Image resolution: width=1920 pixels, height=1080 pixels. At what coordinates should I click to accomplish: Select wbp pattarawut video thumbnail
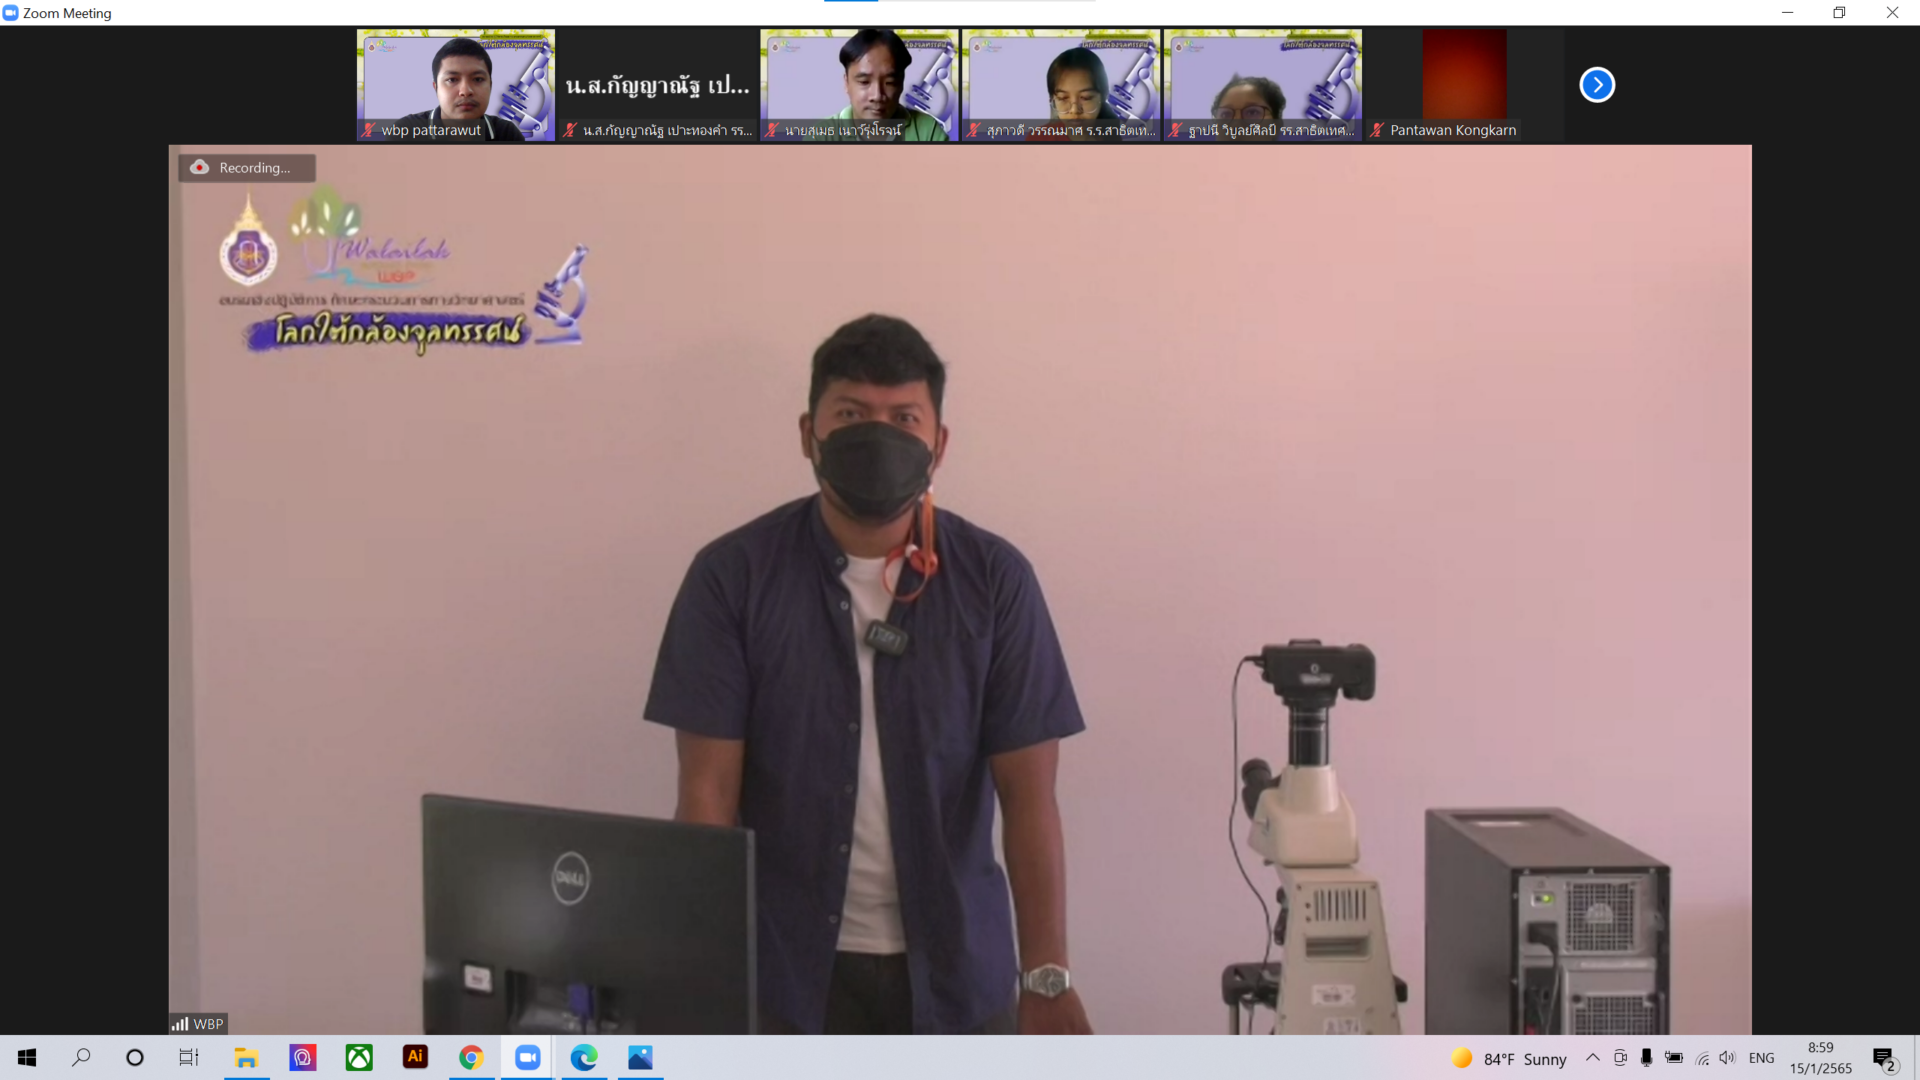point(456,84)
